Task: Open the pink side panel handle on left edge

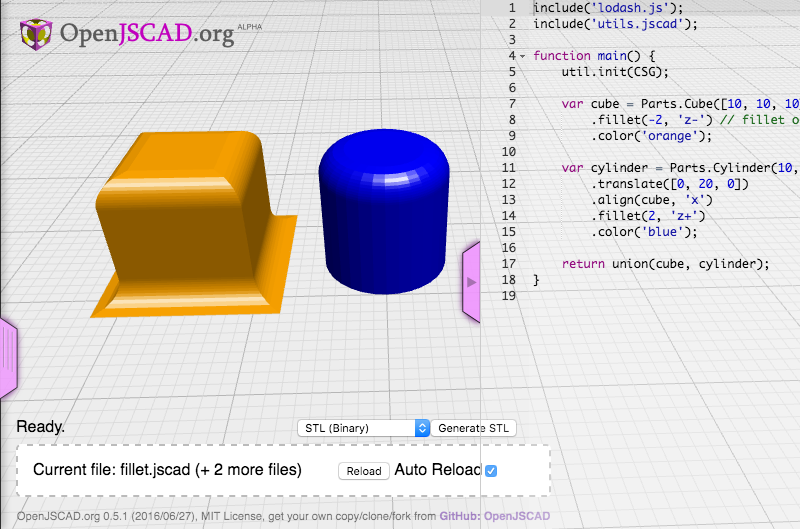Action: point(9,357)
